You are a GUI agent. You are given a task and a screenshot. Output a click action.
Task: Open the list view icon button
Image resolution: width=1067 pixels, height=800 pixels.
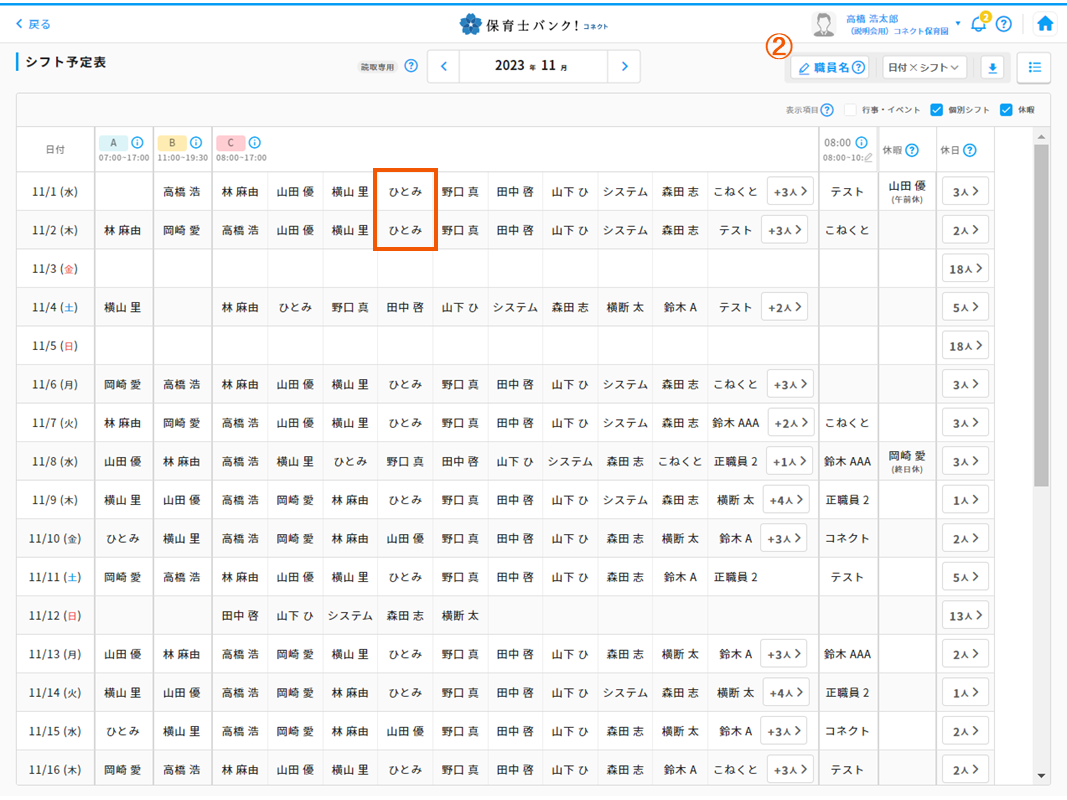(1034, 68)
